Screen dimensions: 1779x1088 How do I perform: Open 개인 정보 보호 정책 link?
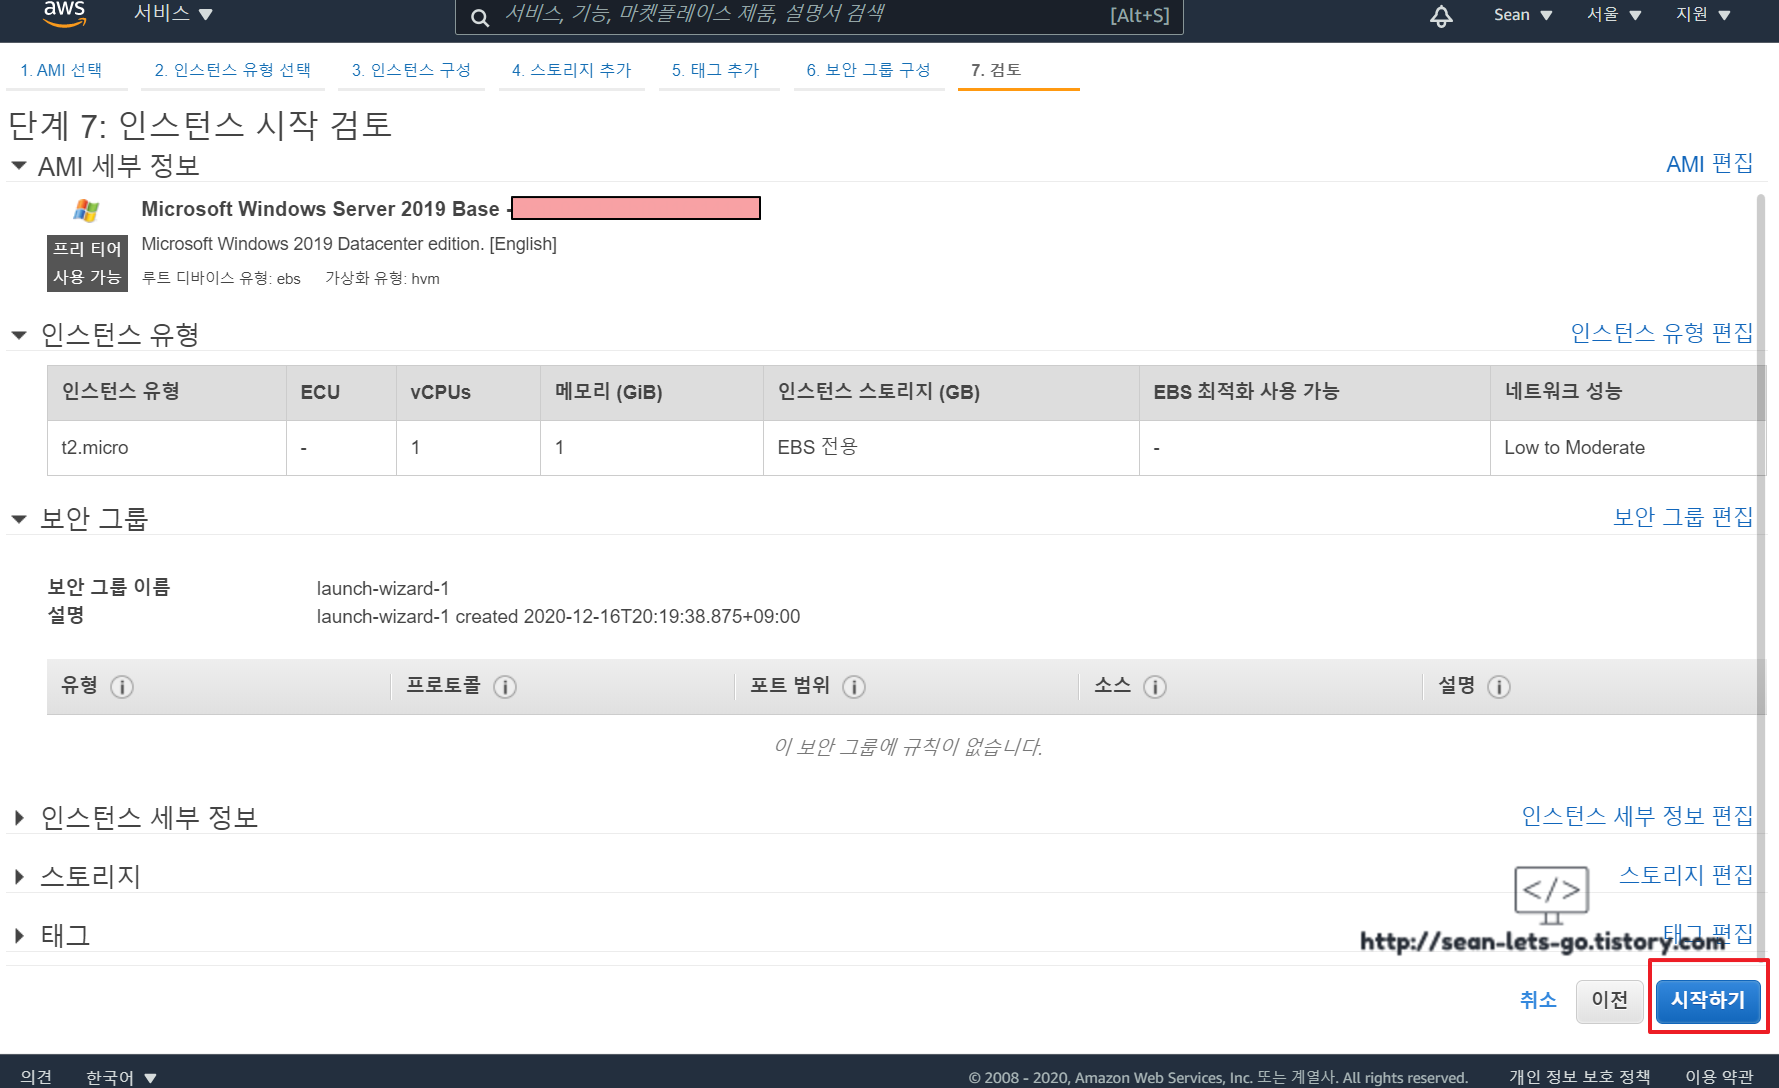click(x=1579, y=1077)
